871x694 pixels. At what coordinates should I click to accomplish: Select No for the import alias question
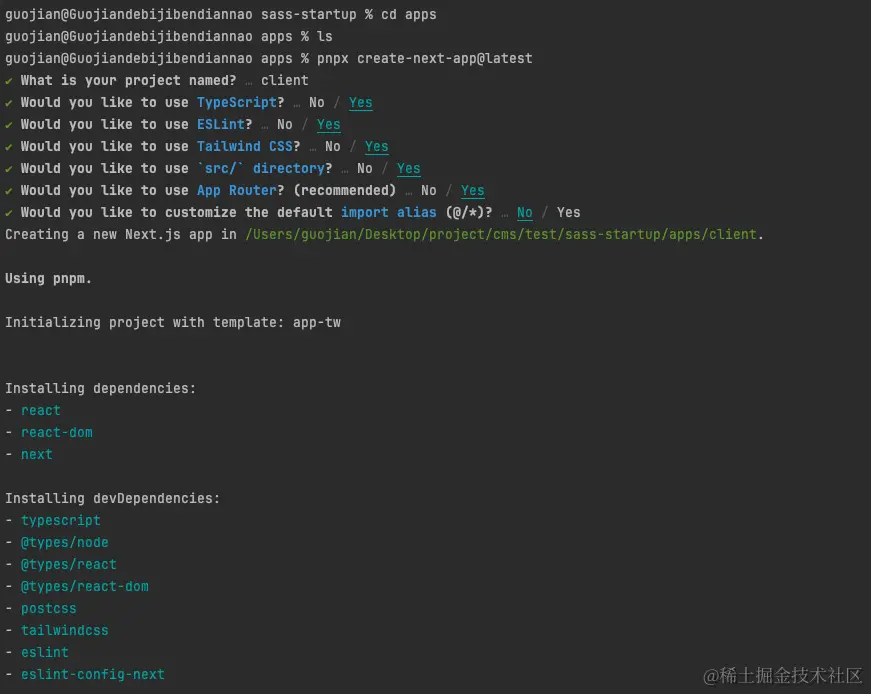tap(524, 213)
